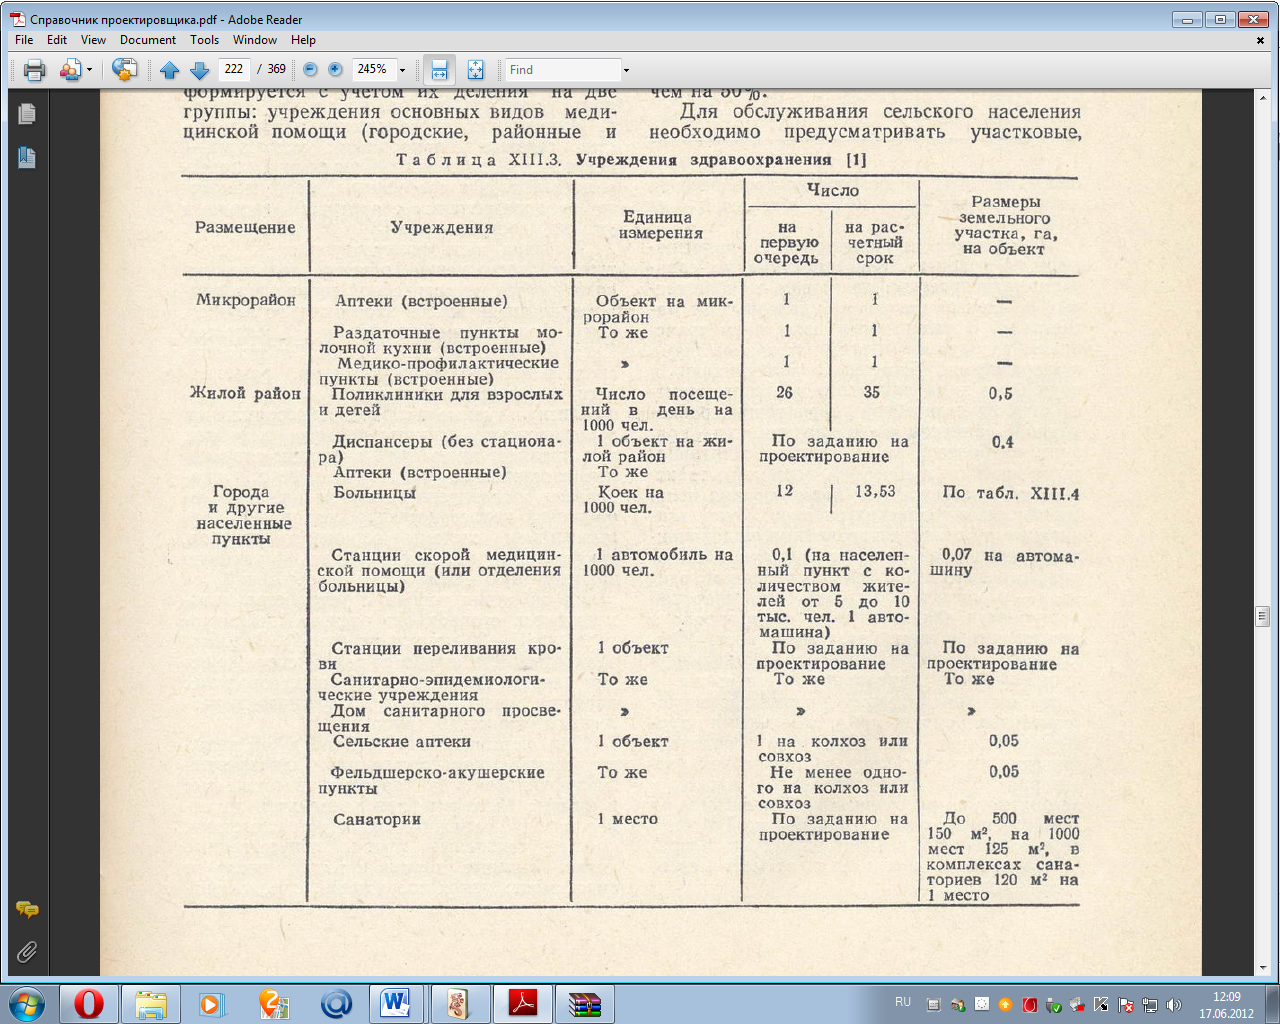Screen dimensions: 1280x1024
Task: Open the media player taskbar icon
Action: click(212, 1003)
